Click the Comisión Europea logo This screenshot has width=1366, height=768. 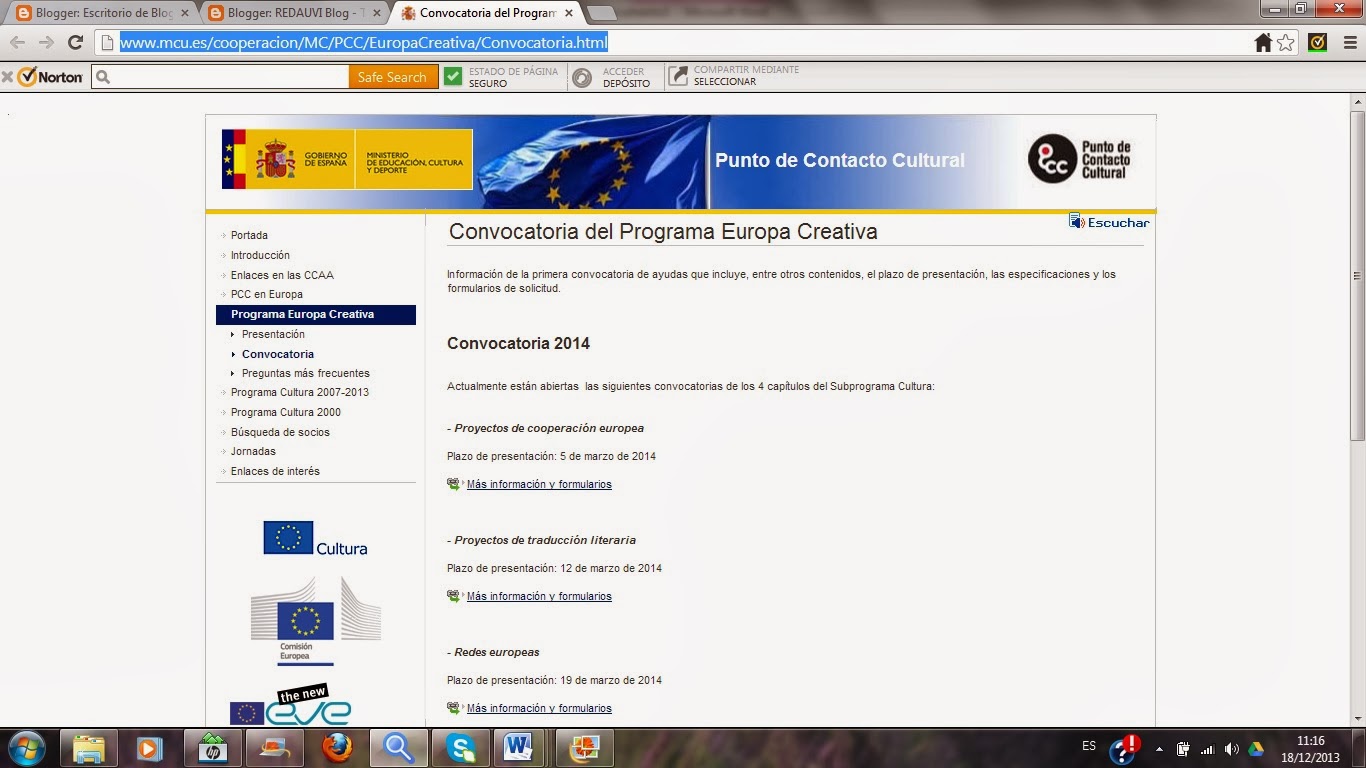(x=315, y=621)
